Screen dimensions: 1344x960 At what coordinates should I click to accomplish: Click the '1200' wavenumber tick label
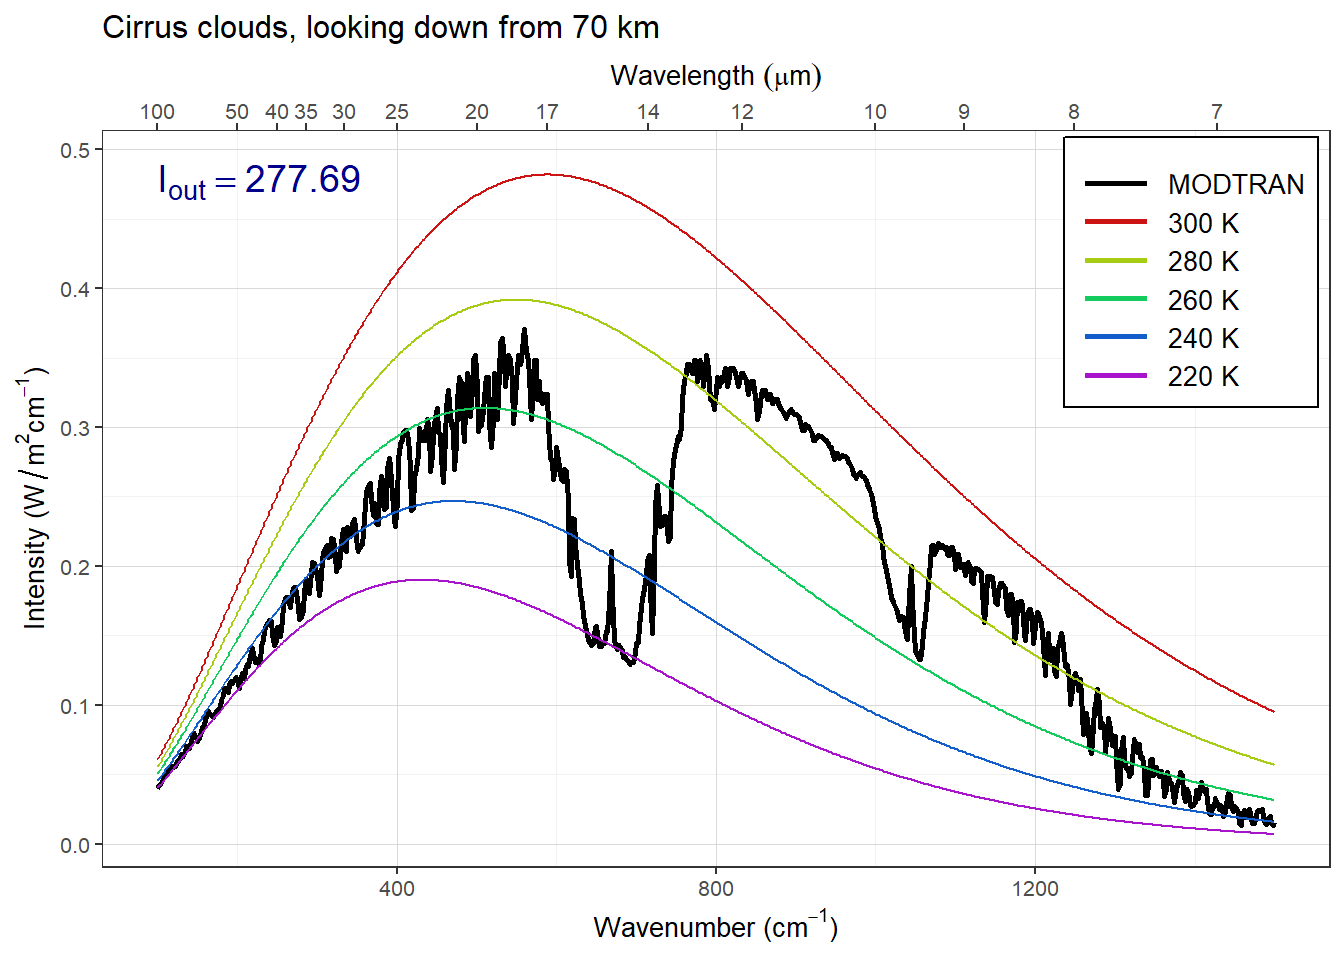pyautogui.click(x=1035, y=888)
